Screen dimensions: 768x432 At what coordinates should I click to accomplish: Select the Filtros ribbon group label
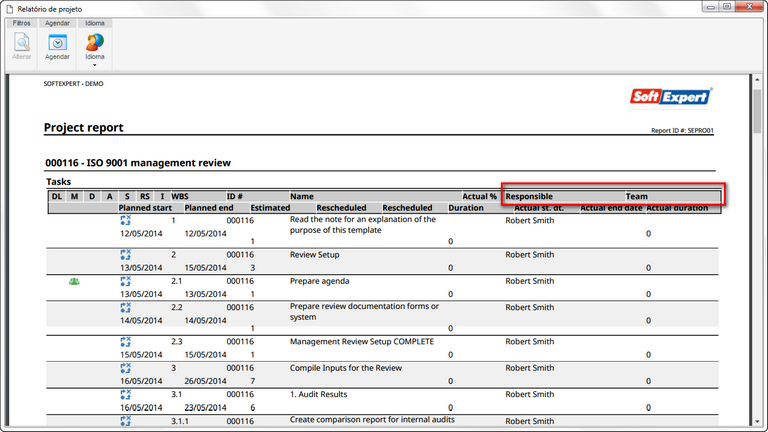pyautogui.click(x=22, y=23)
